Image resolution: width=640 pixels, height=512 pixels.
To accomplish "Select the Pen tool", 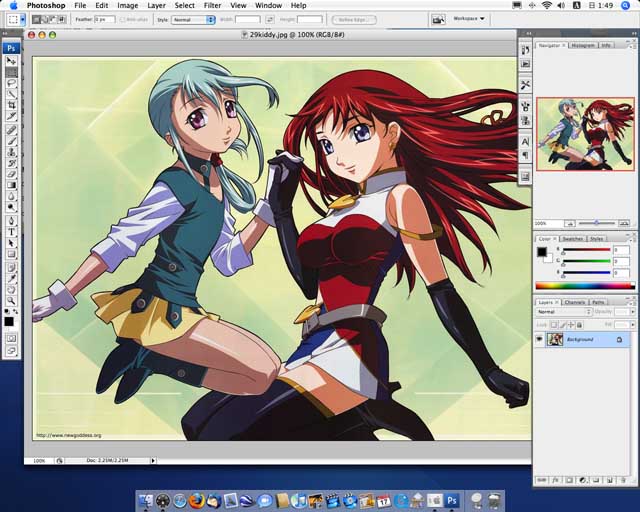I will coord(11,221).
